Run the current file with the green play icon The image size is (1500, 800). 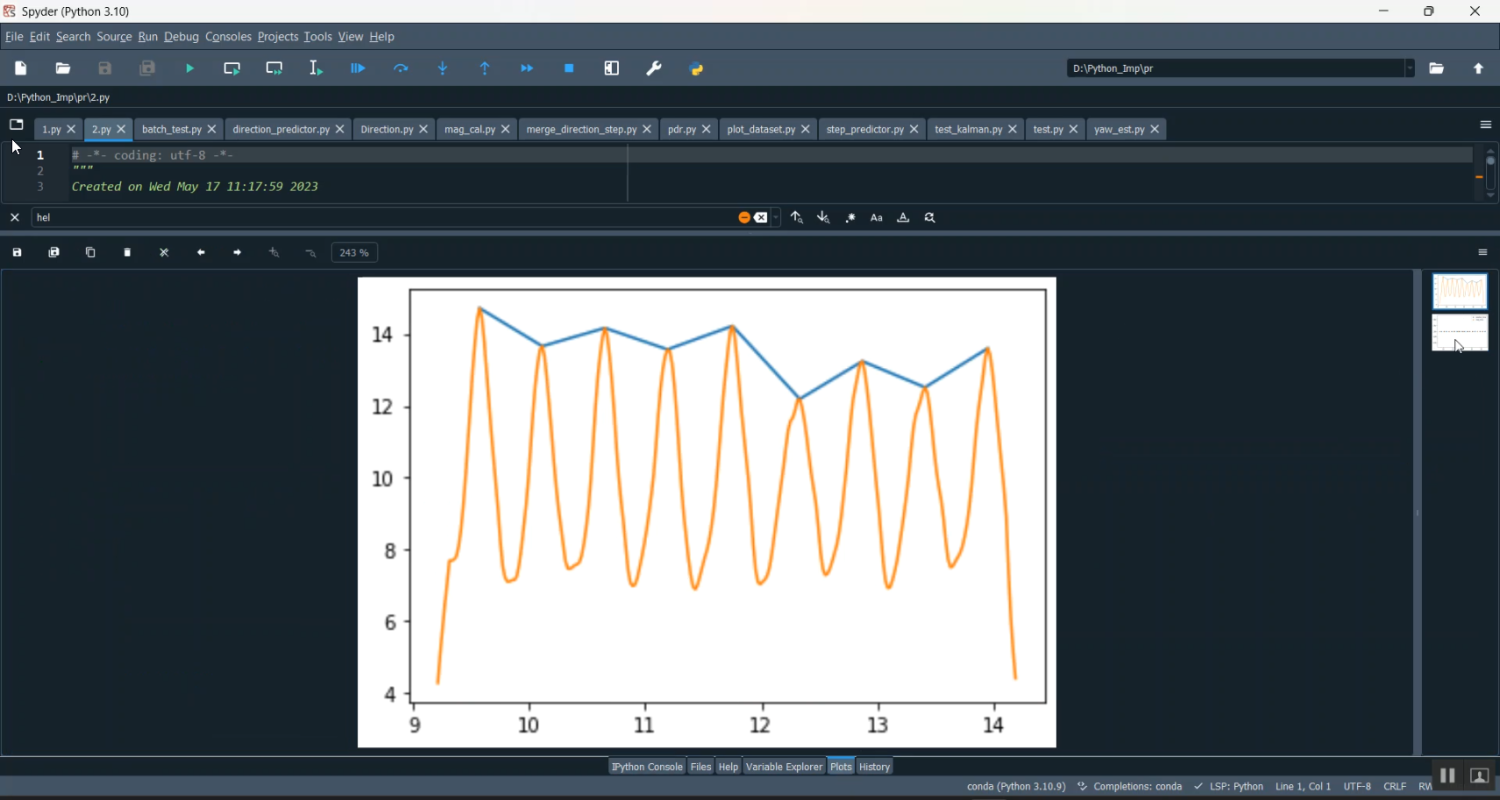tap(190, 69)
